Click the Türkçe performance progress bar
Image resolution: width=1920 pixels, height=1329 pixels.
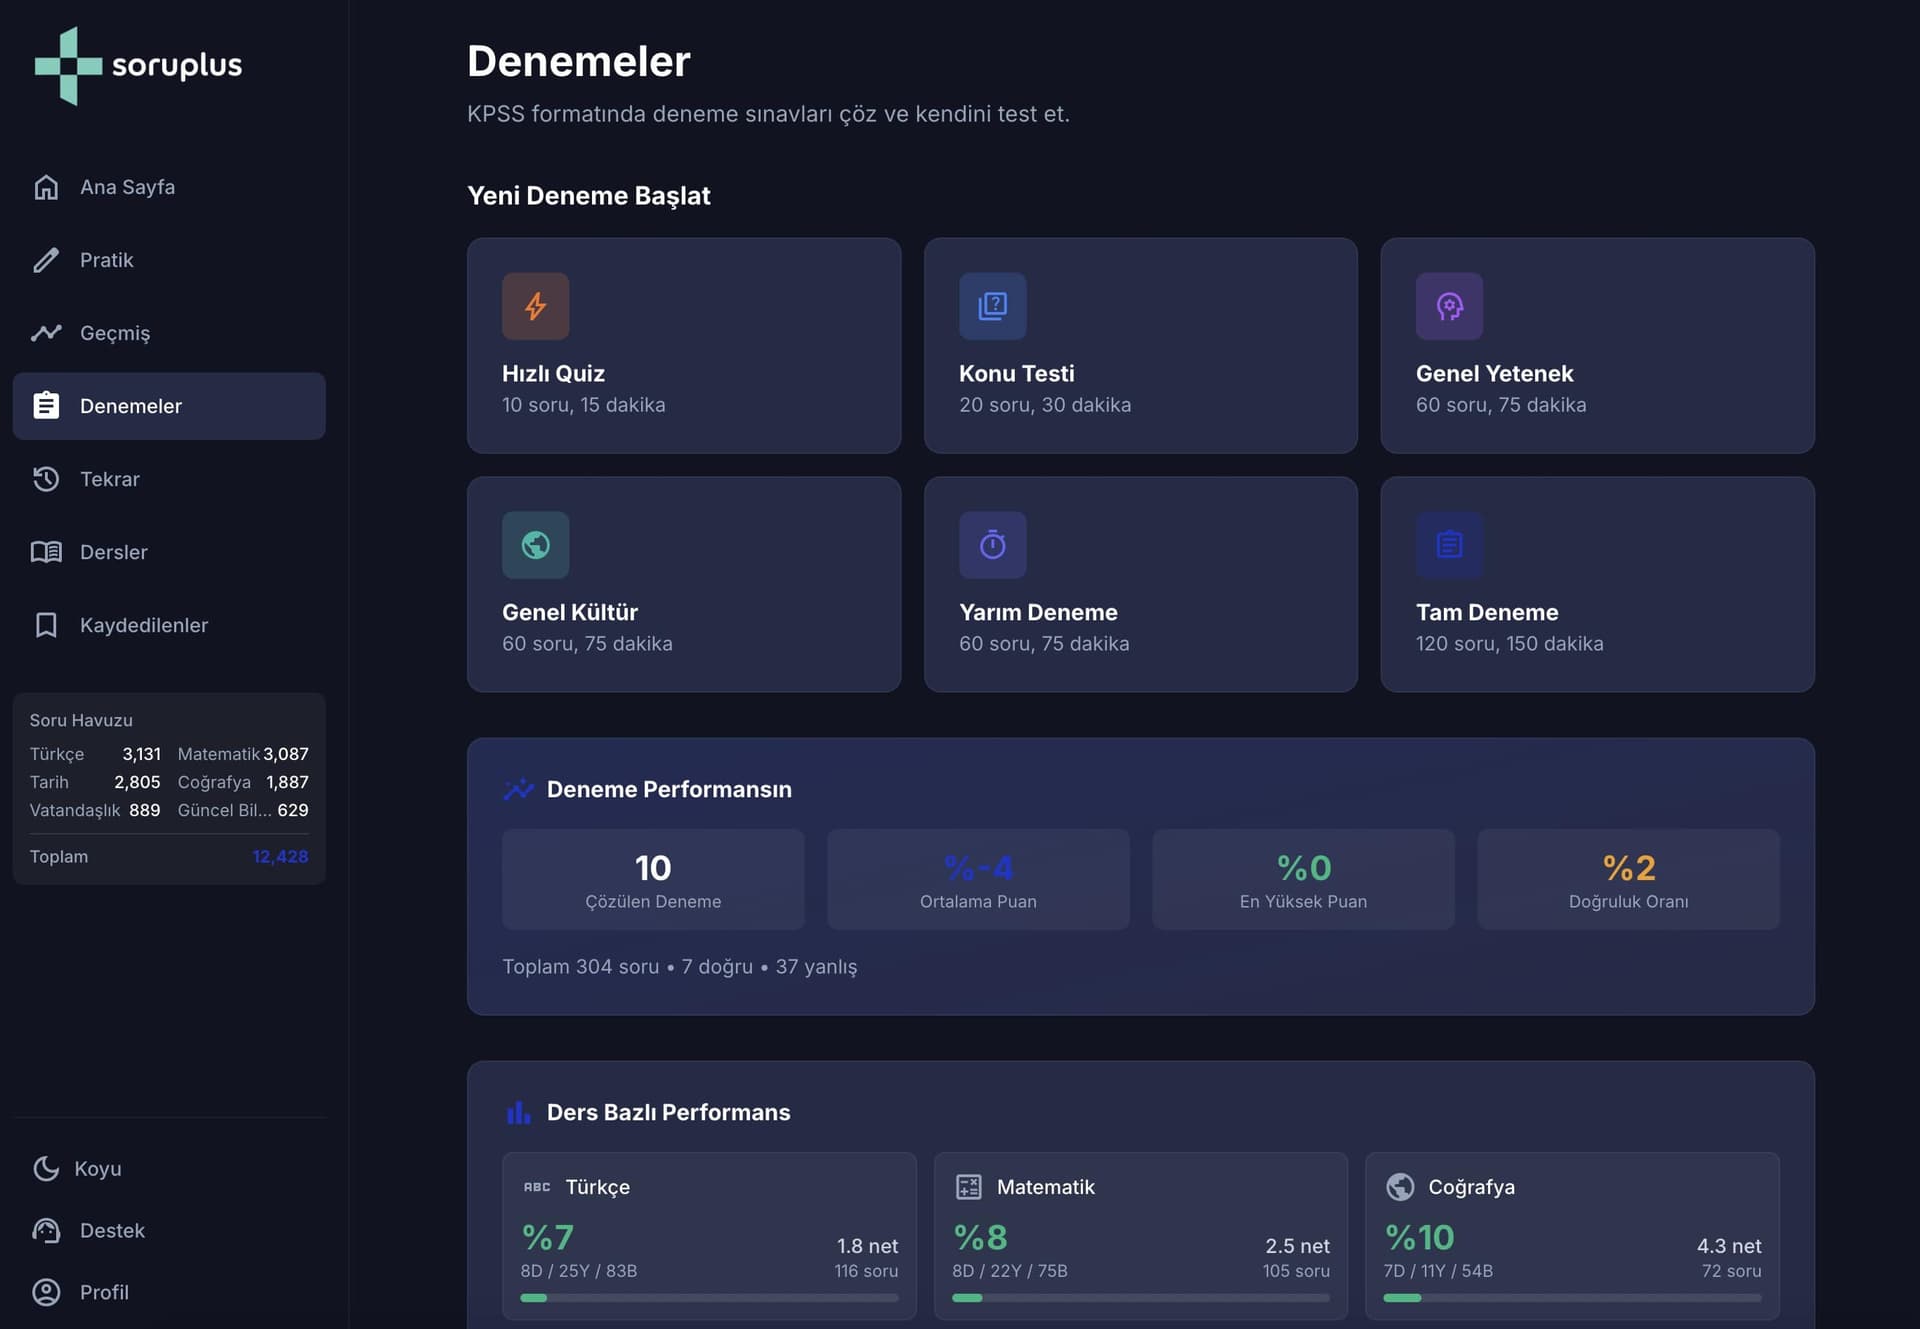click(x=708, y=1298)
